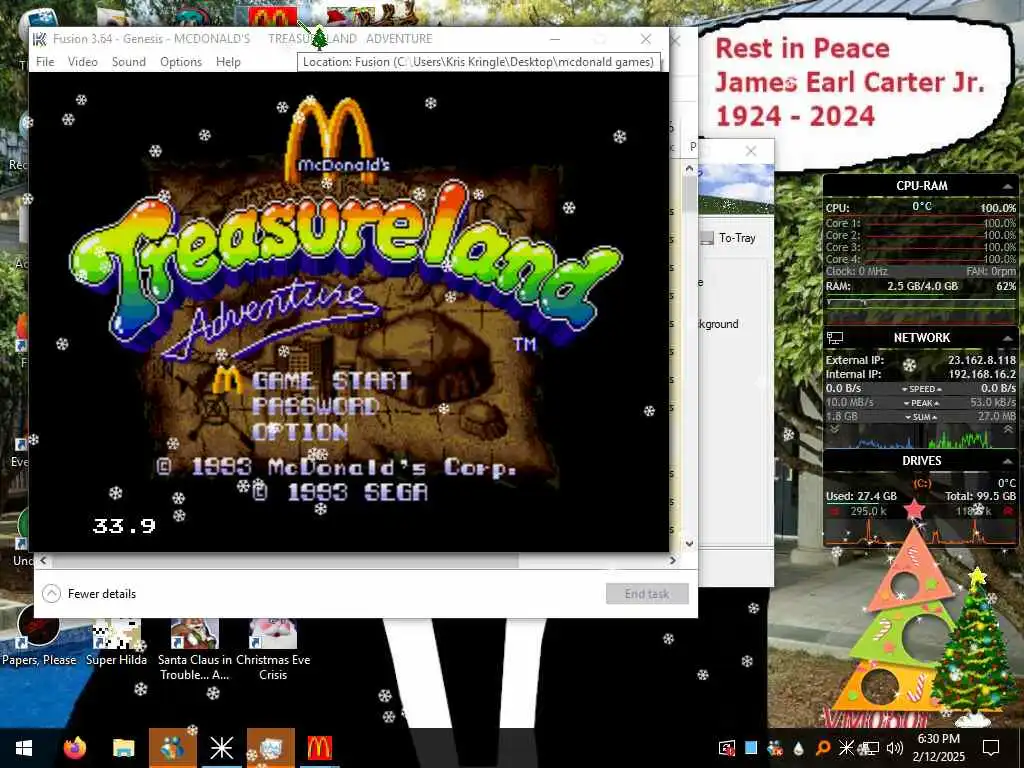Click the upload double-chevron in Network gadget
Viewport: 1024px width, 768px height.
tap(1008, 429)
